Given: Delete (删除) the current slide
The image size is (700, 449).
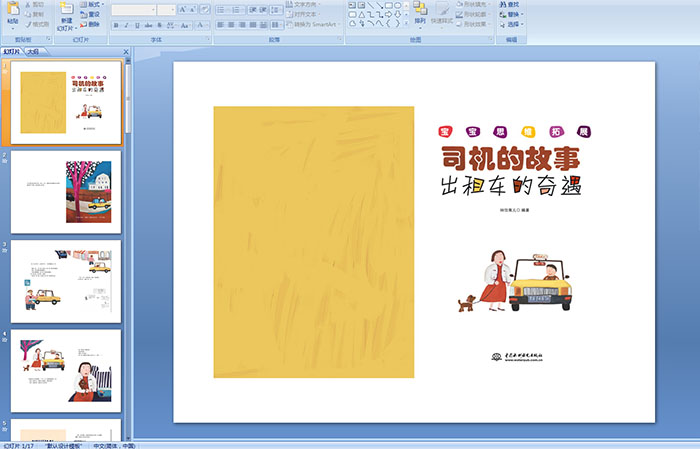Looking at the screenshot, I should click(90, 24).
